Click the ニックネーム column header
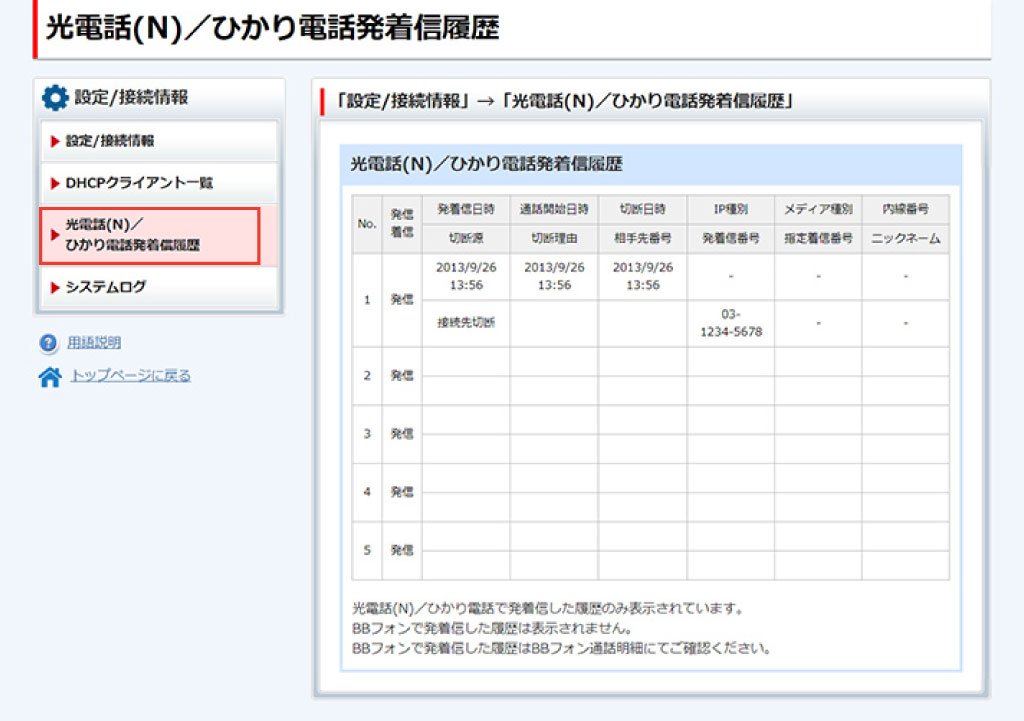Screen dimensions: 1024x721 click(905, 239)
